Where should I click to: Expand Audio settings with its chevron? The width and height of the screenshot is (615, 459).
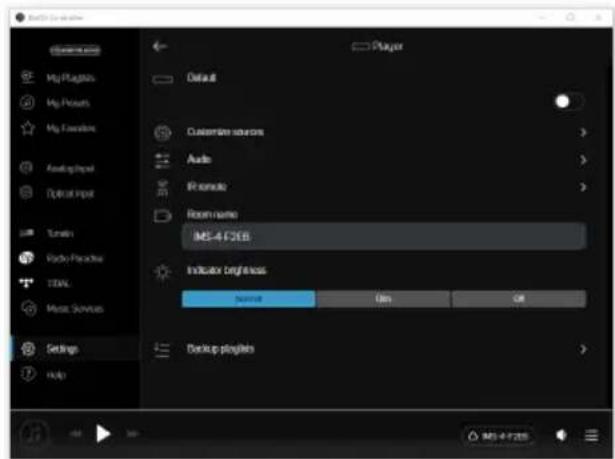582,160
